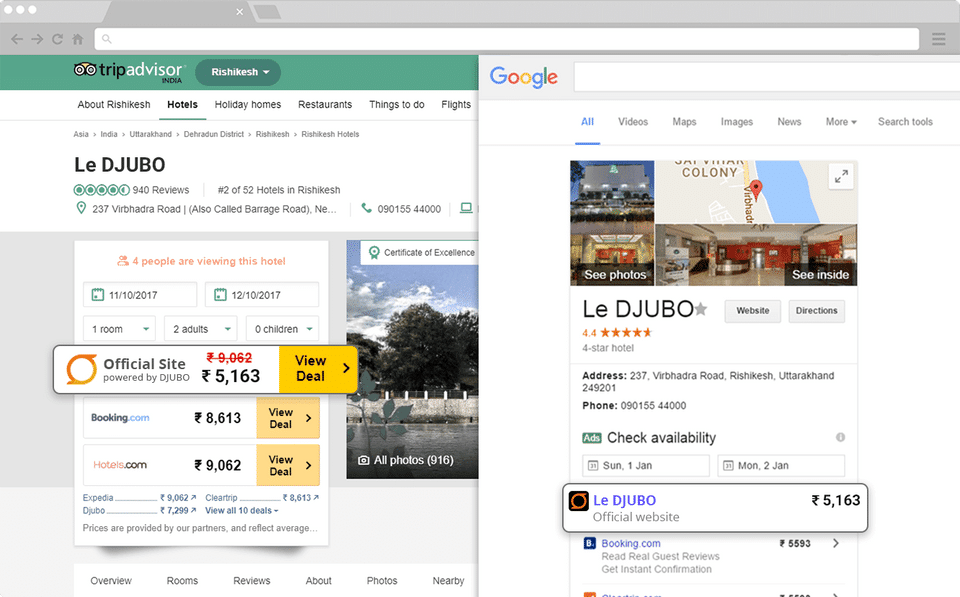Switch to the Rooms tab
Viewport: 960px width, 597px height.
point(182,580)
